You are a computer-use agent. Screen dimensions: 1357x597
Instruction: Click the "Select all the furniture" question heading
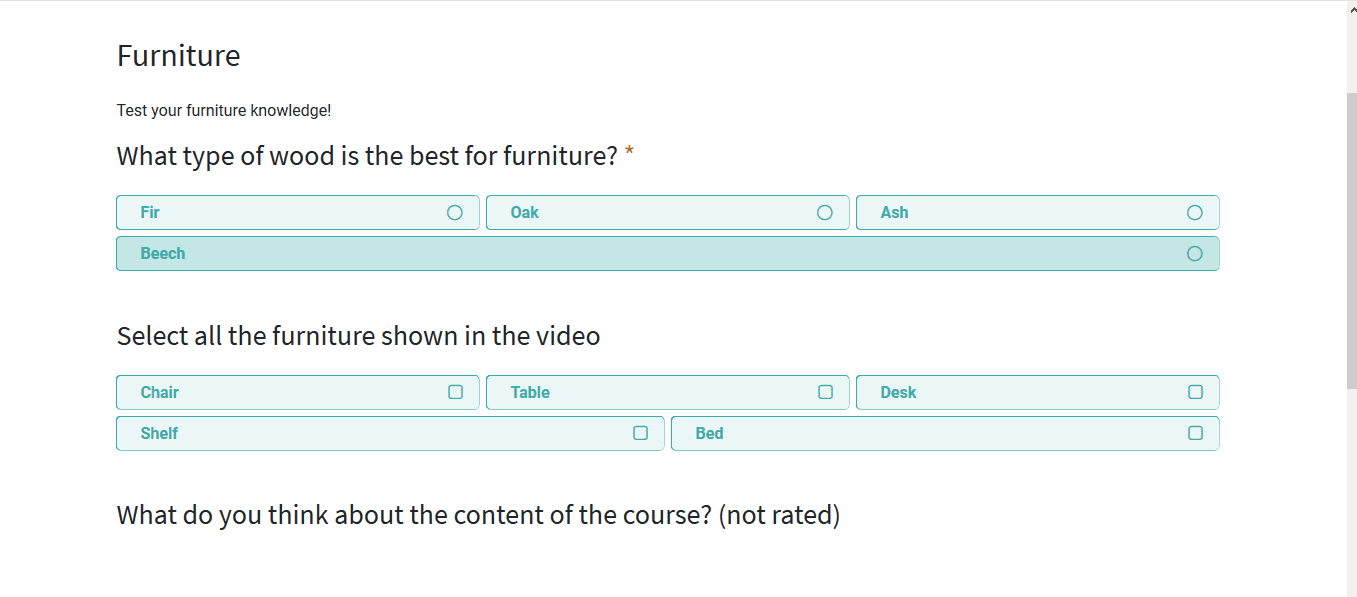(358, 336)
